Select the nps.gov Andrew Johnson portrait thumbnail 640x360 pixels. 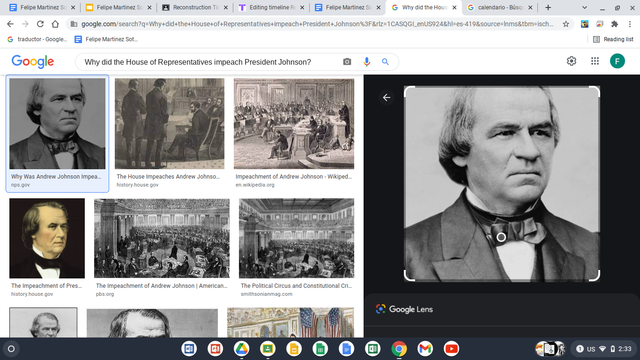click(x=57, y=124)
